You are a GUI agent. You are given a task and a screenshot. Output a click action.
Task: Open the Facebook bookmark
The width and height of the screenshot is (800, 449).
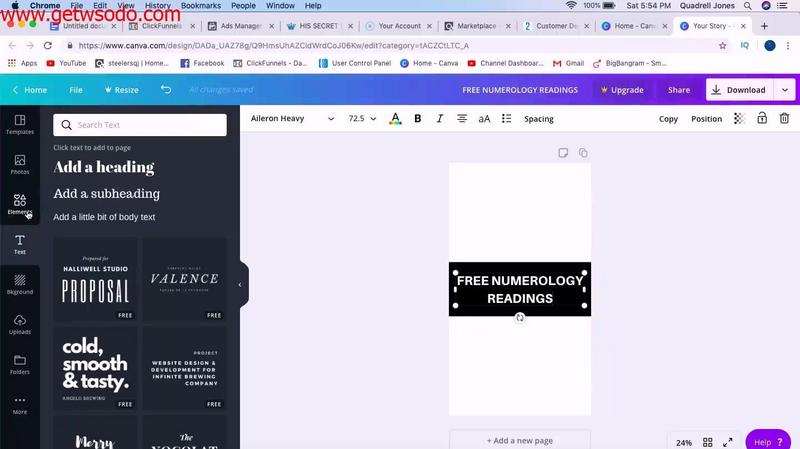point(202,63)
